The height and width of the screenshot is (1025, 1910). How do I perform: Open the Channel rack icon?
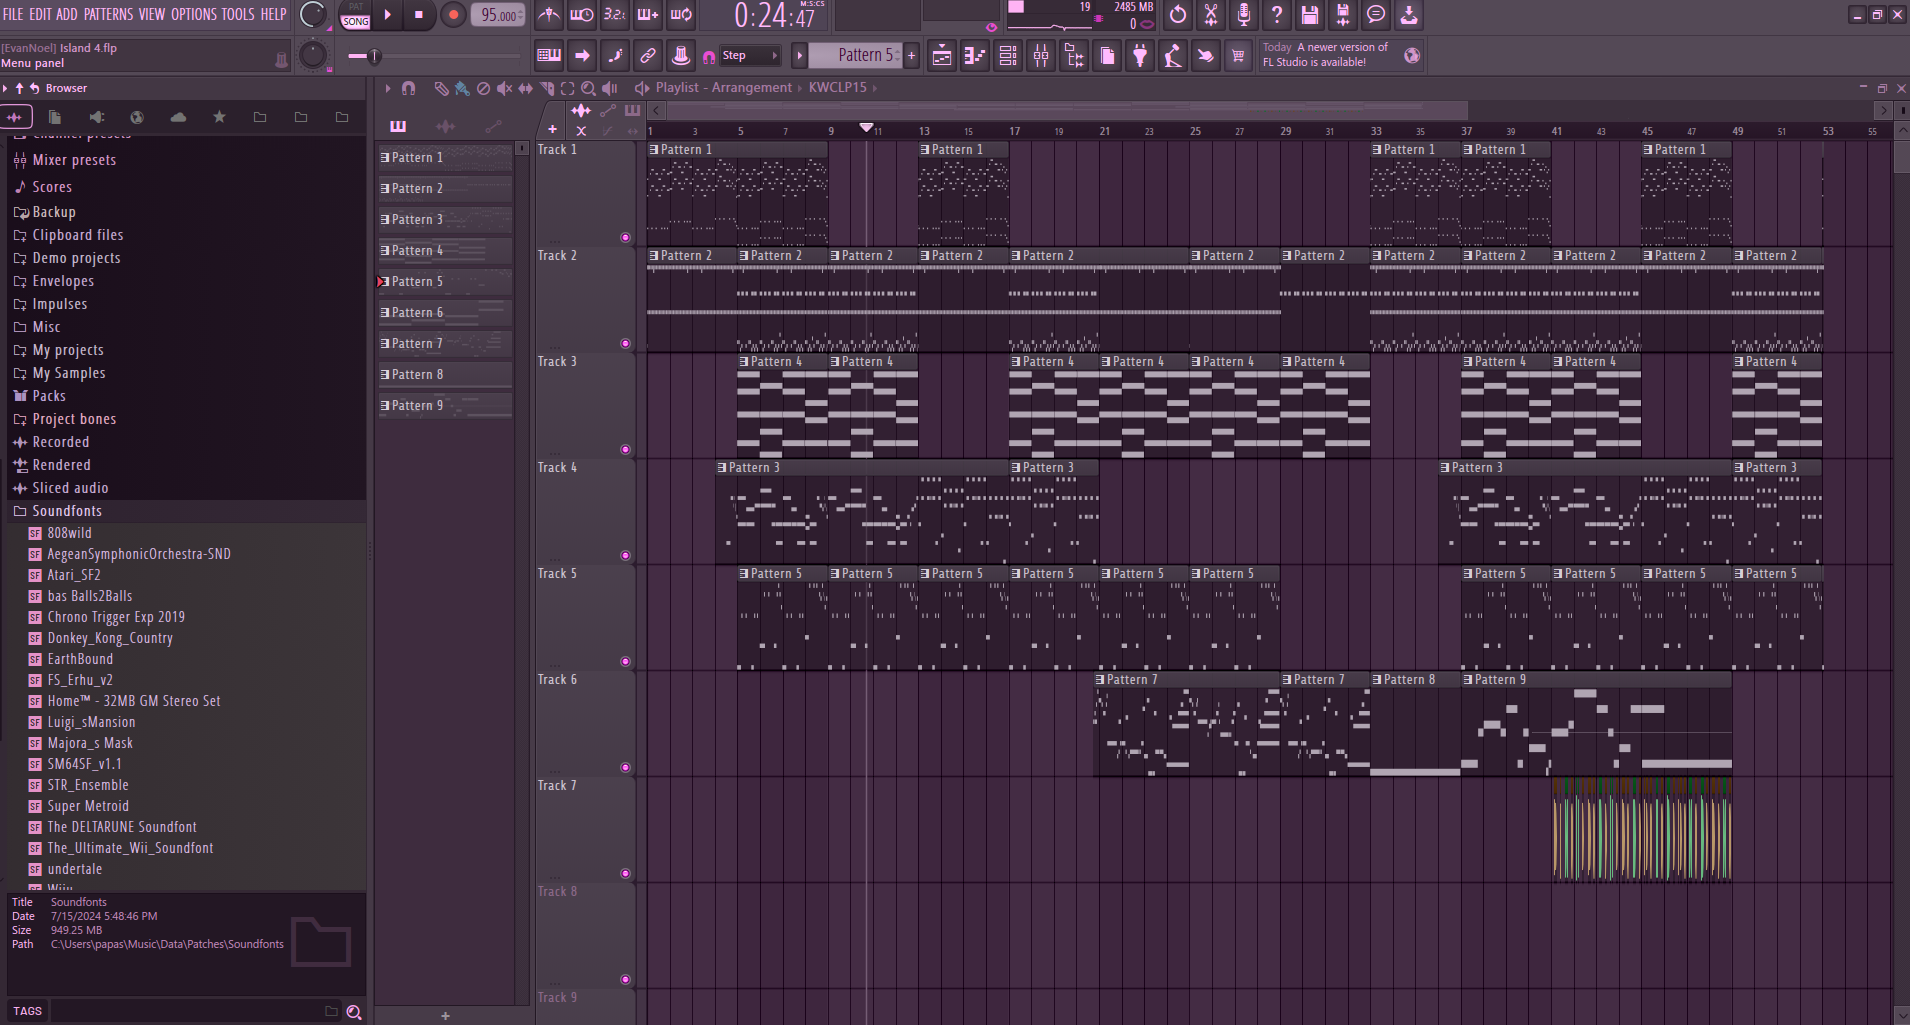1008,56
